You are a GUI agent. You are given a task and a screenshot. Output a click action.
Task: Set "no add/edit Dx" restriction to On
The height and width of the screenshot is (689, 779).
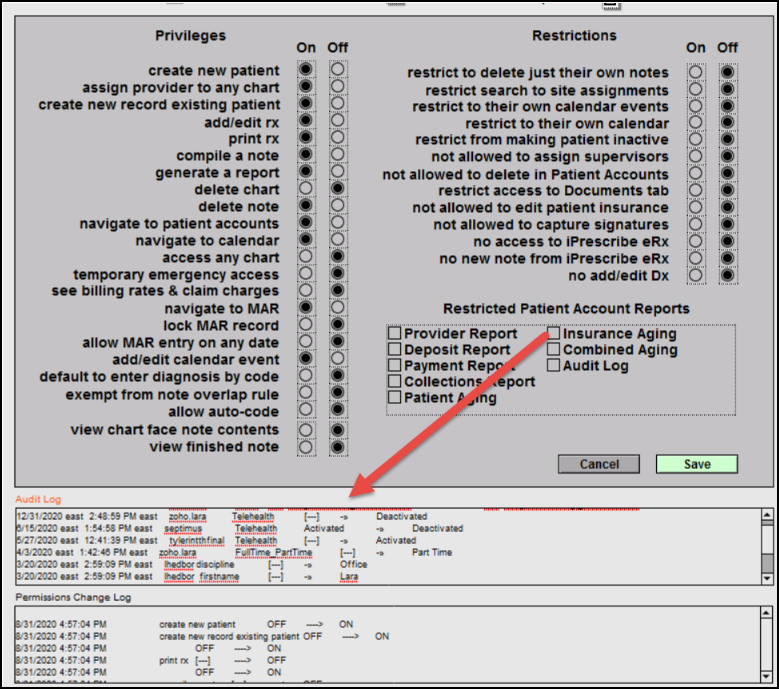click(x=694, y=276)
